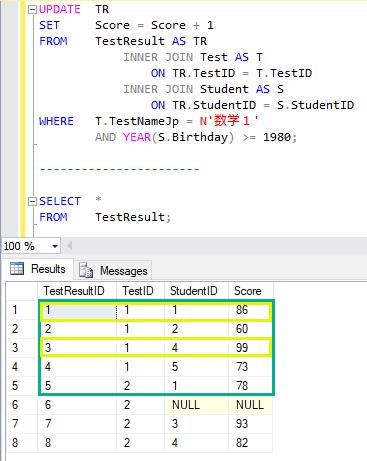Click the StudentID cell in row 4
This screenshot has height=461, width=367.
[196, 367]
